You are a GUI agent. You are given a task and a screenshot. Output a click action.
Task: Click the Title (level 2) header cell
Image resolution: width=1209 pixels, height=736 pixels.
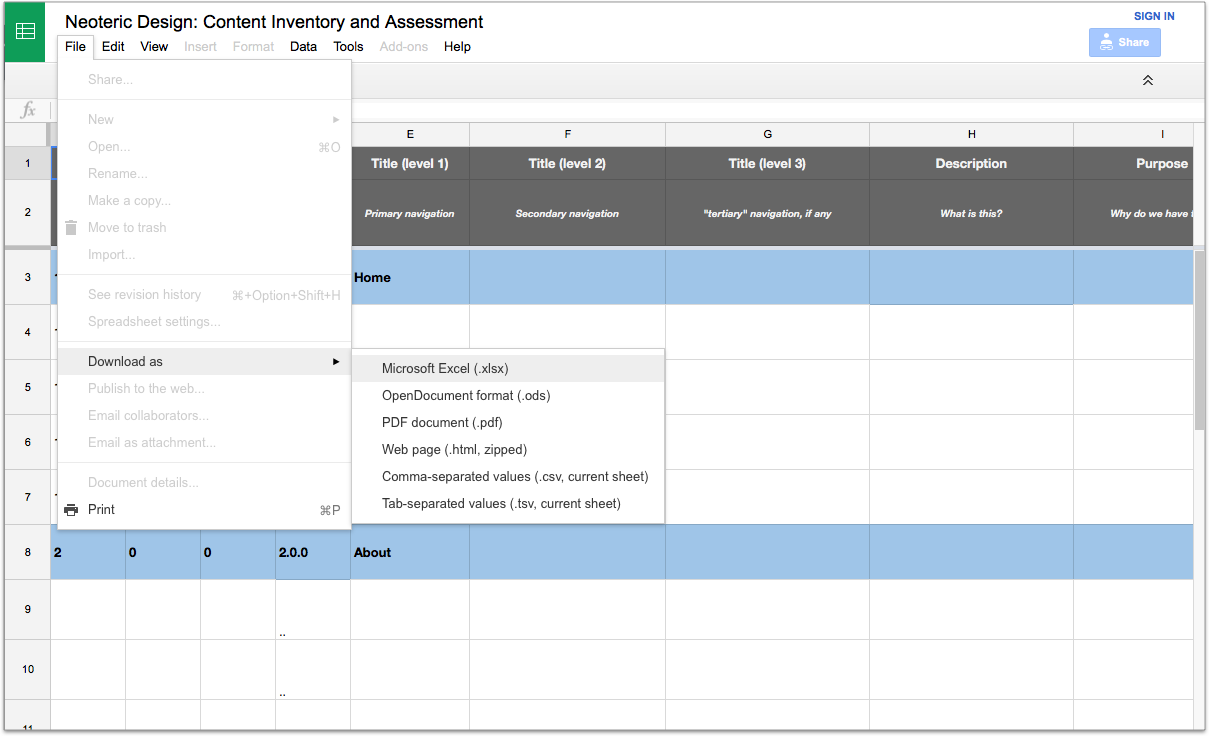[x=568, y=163]
